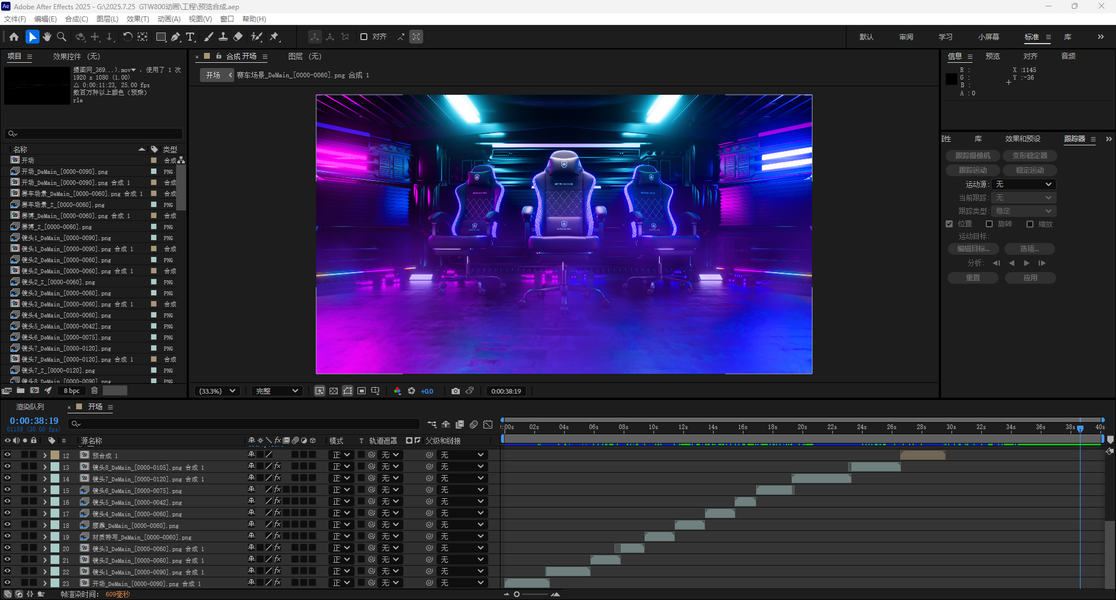
Task: Open the 运动源 dropdown in Tracker
Action: pyautogui.click(x=1024, y=184)
